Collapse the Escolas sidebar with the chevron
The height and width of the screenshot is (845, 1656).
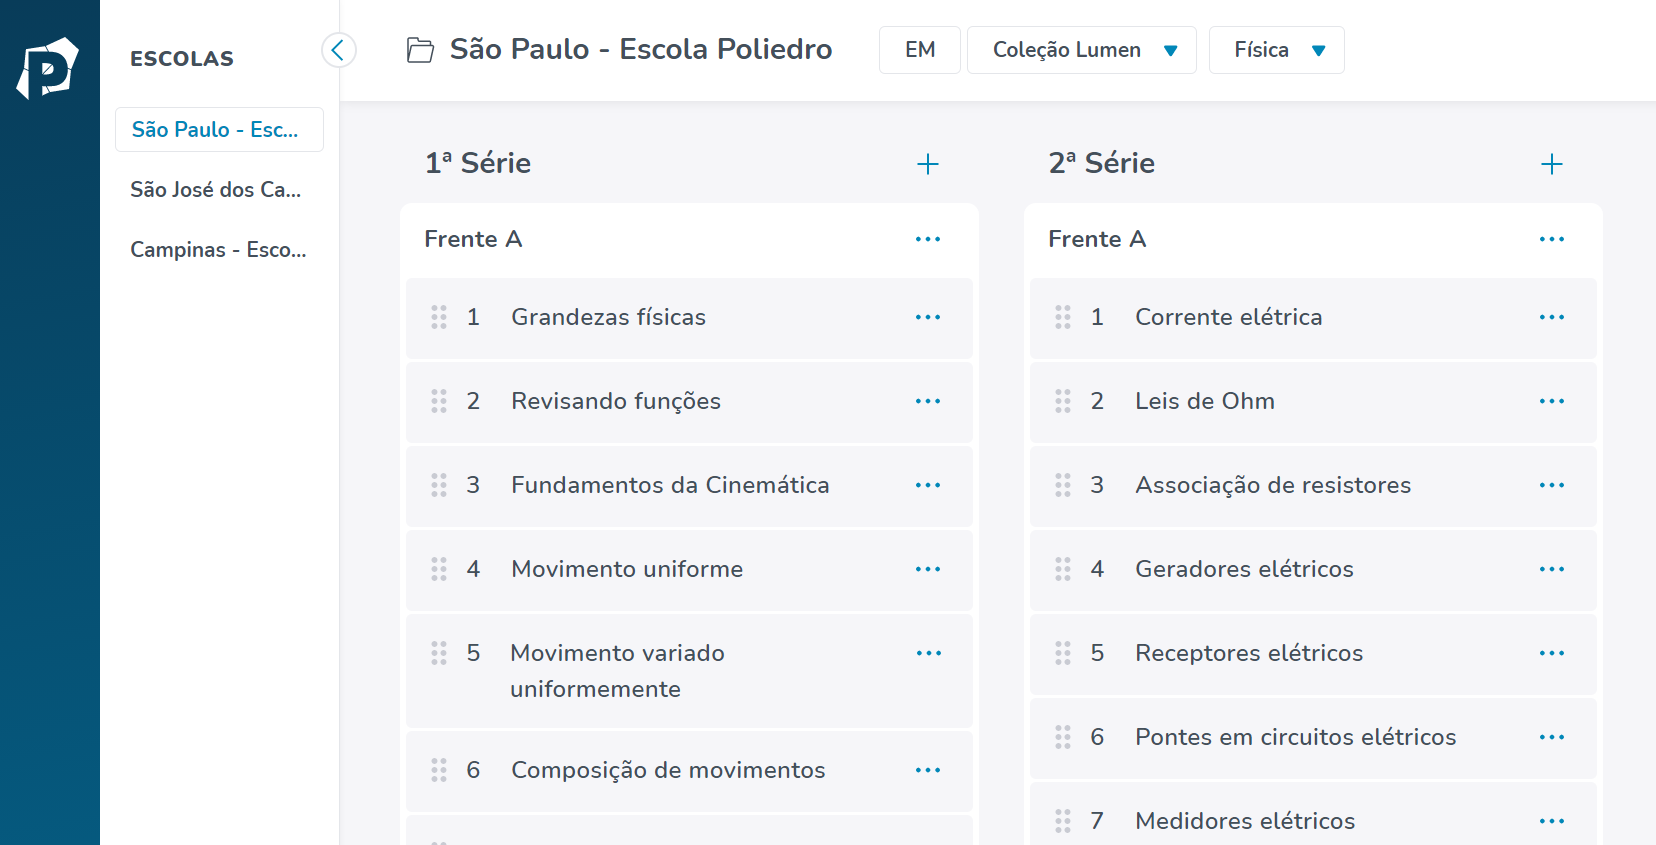click(x=339, y=49)
